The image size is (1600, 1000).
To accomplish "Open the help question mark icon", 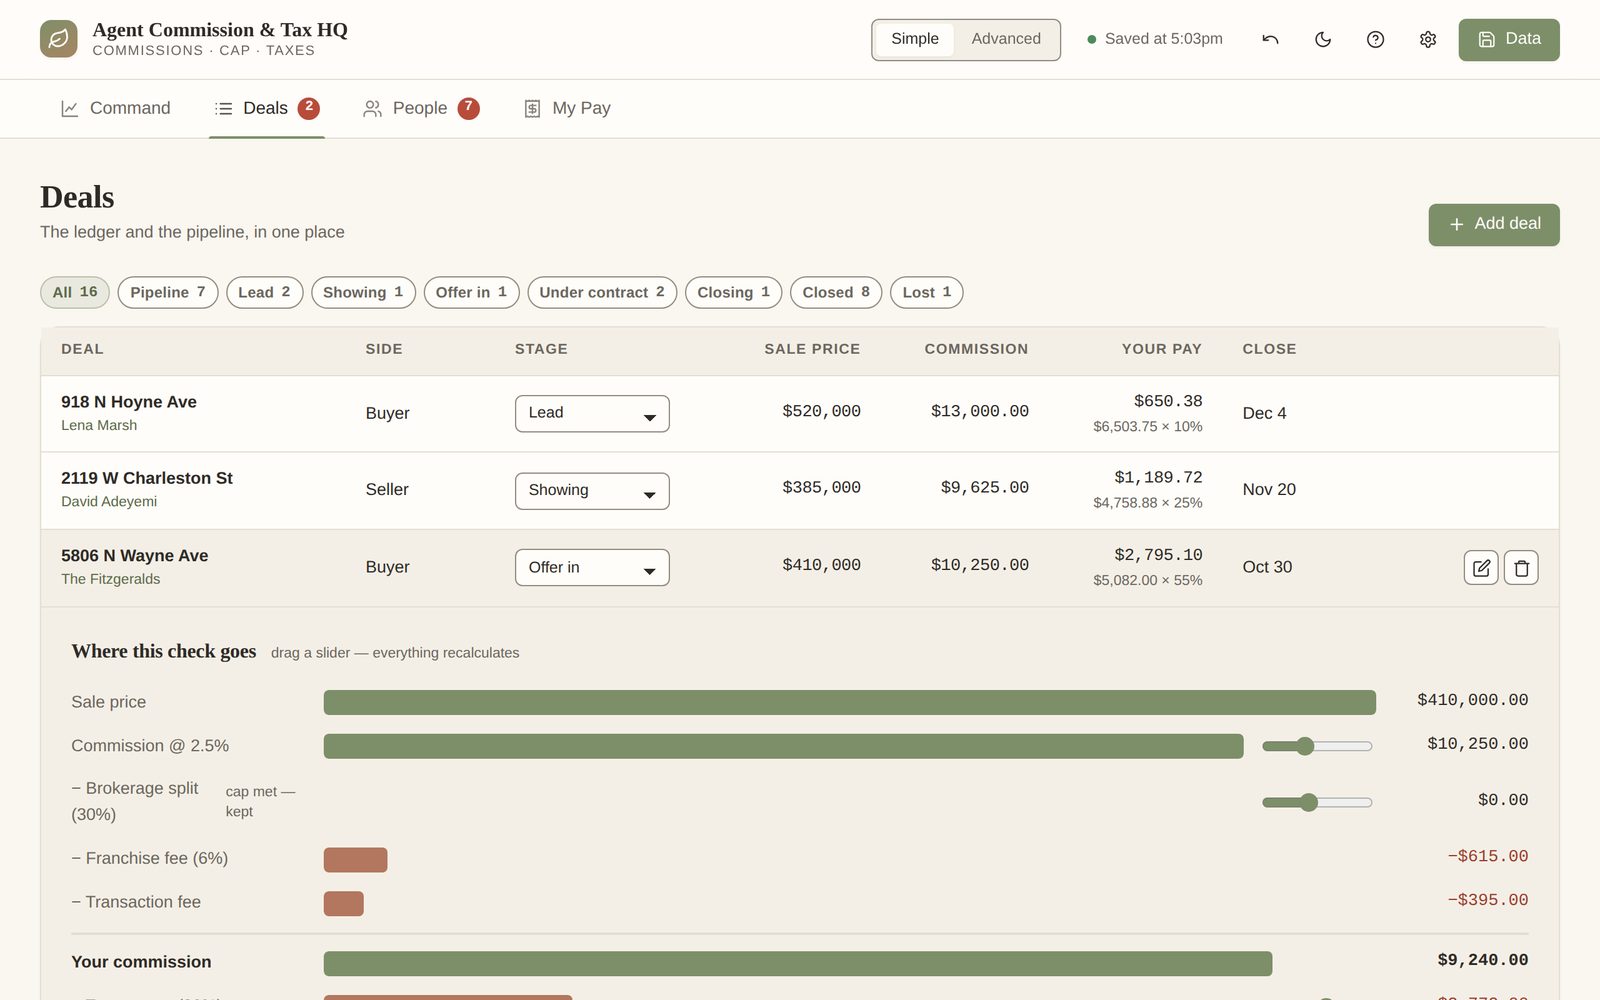I will pyautogui.click(x=1375, y=39).
